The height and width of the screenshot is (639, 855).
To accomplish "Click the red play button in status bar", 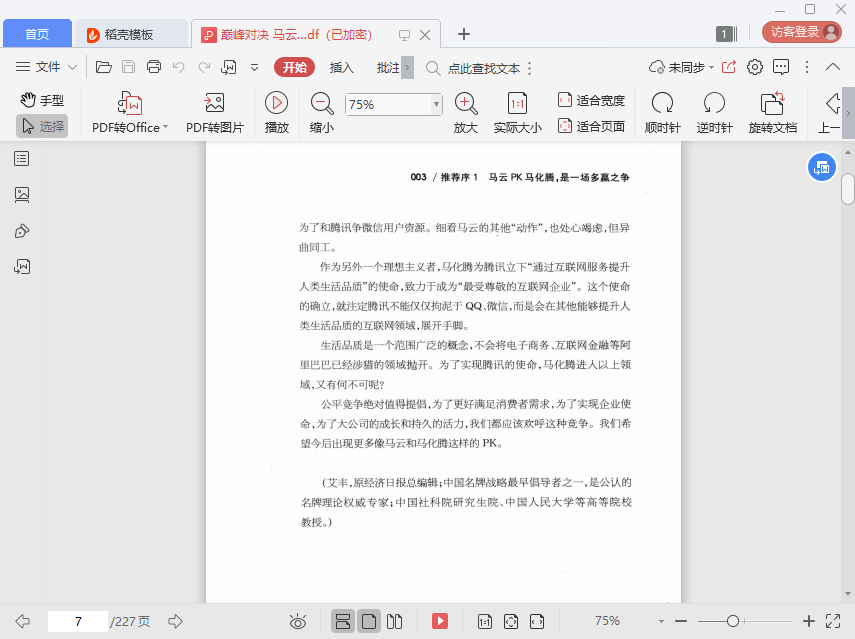I will point(439,621).
